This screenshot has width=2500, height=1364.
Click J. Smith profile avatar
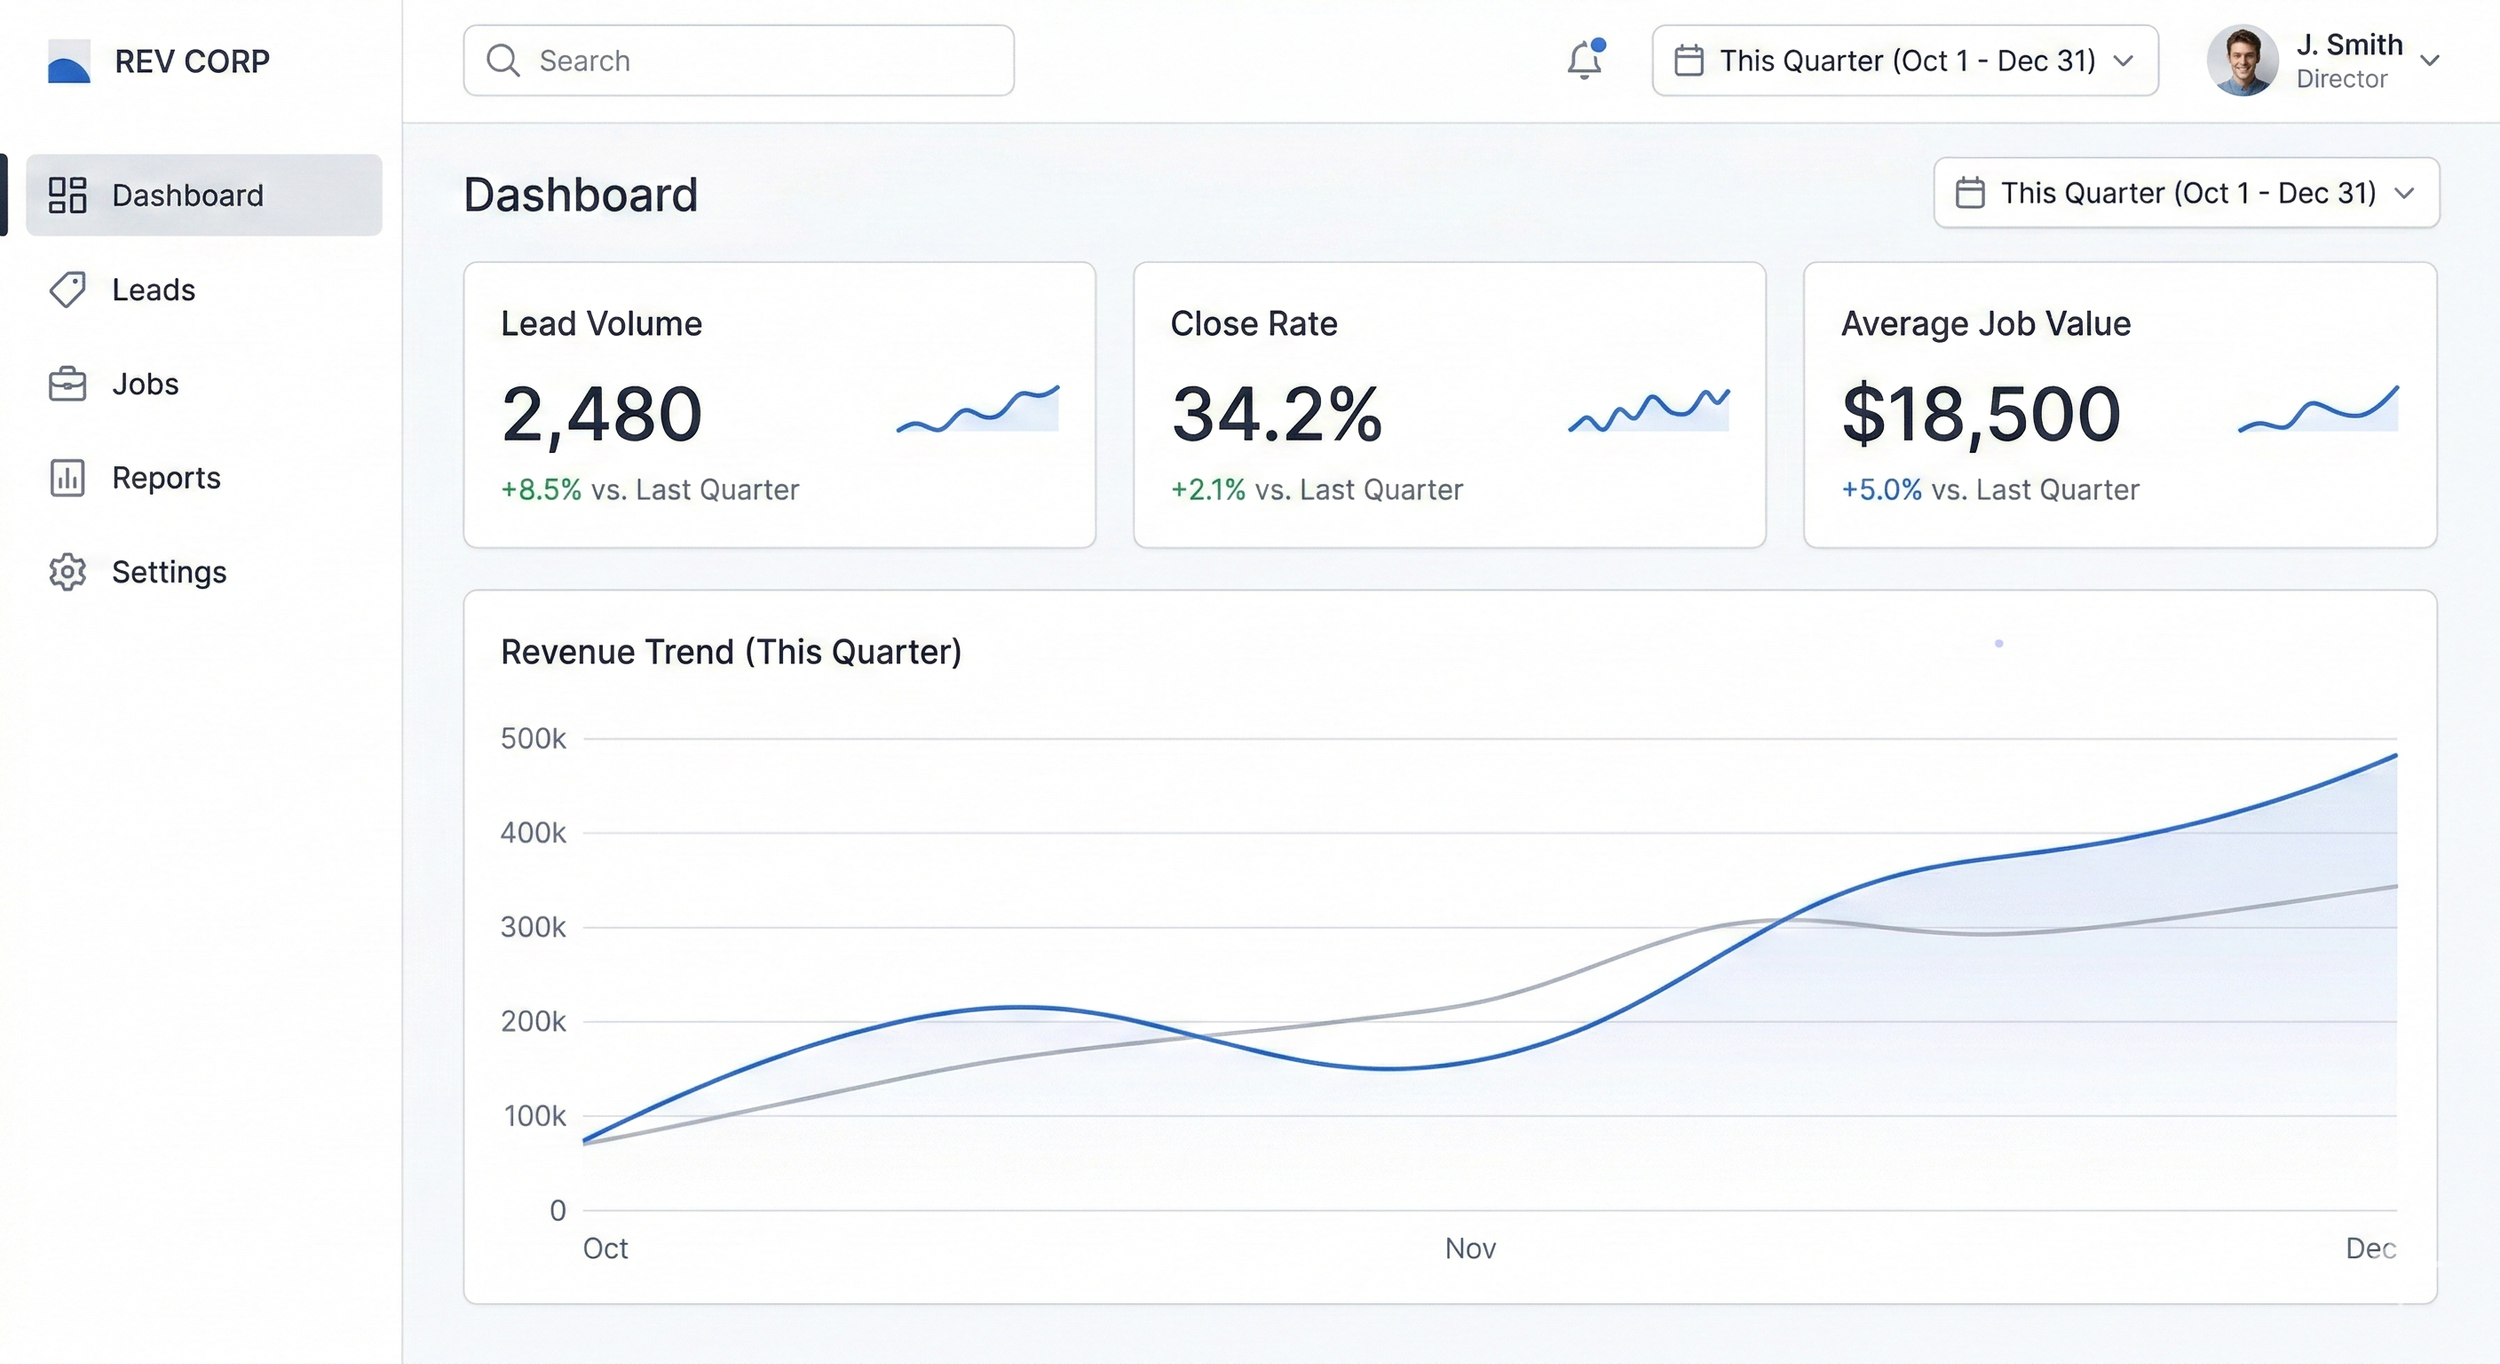coord(2243,61)
